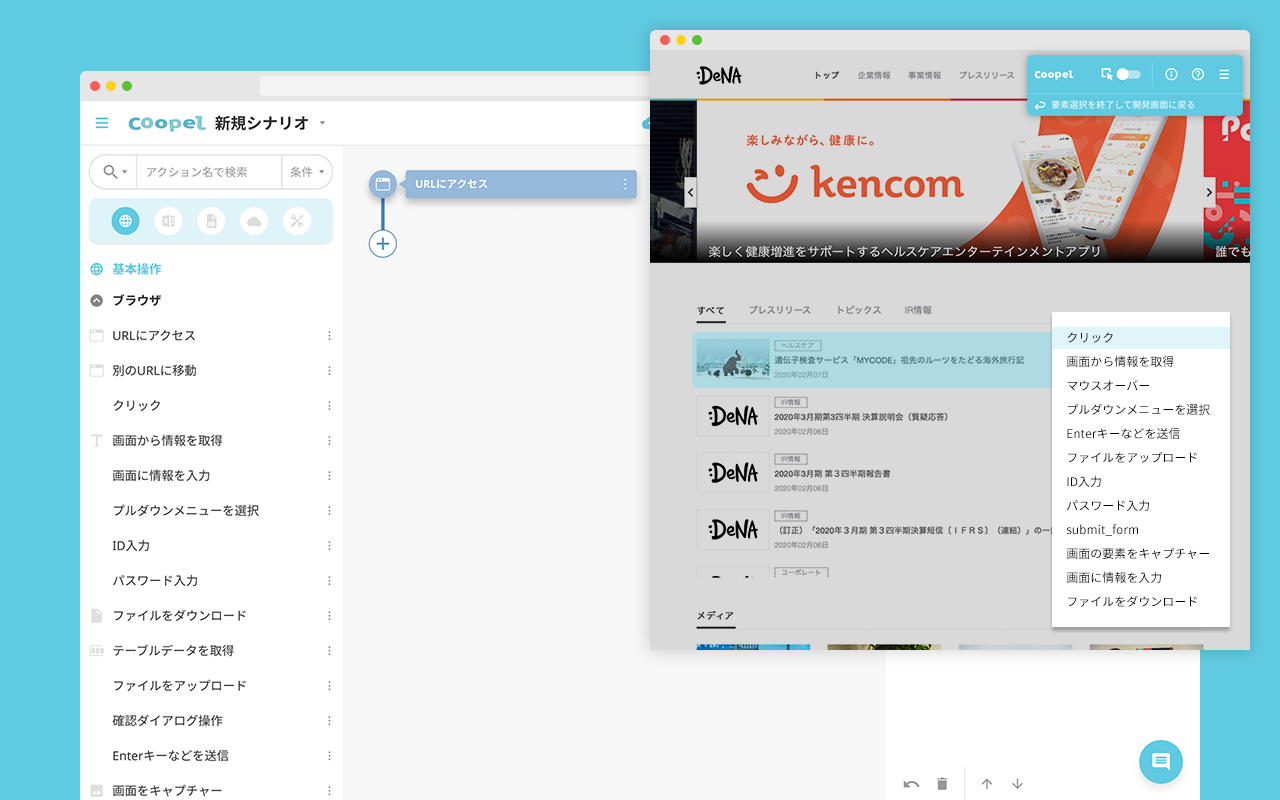The width and height of the screenshot is (1280, 800).
Task: Select ファイルをアップロード in the left action list
Action: 179,685
